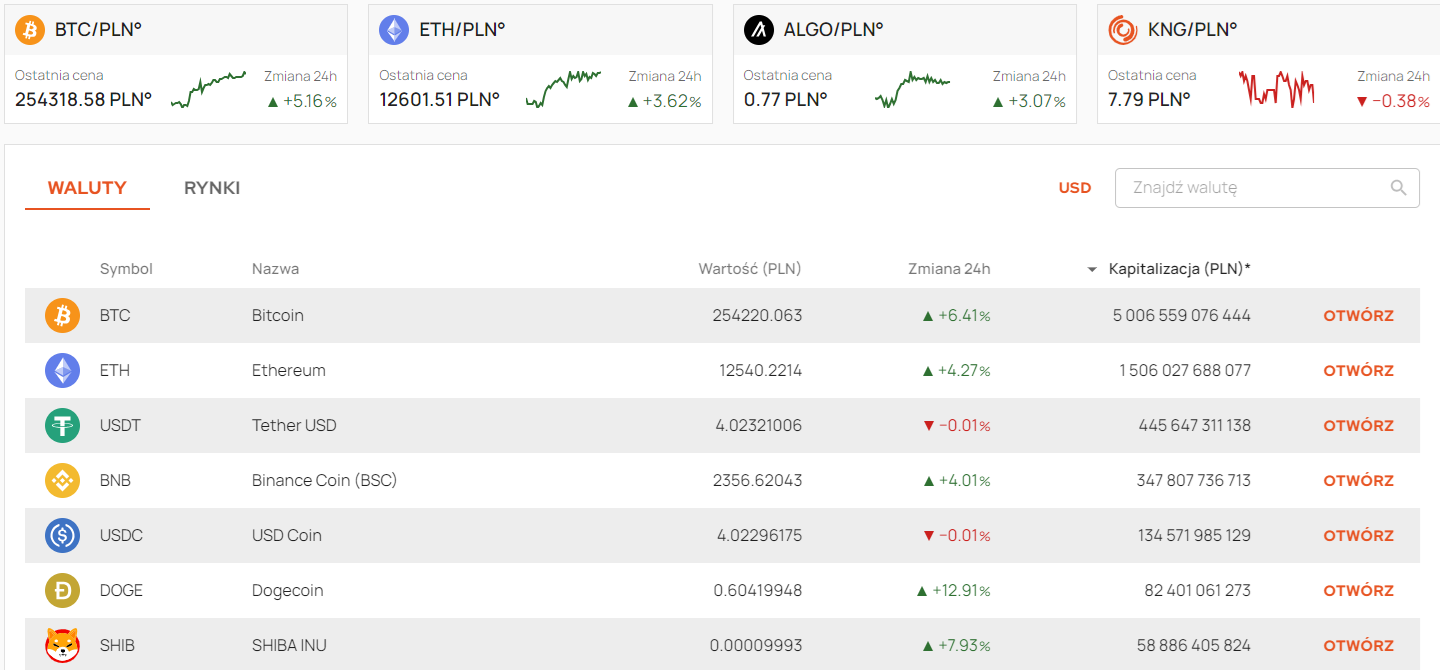Screen dimensions: 1440x670
Task: Click the BTC symbol cell
Action: tap(115, 316)
